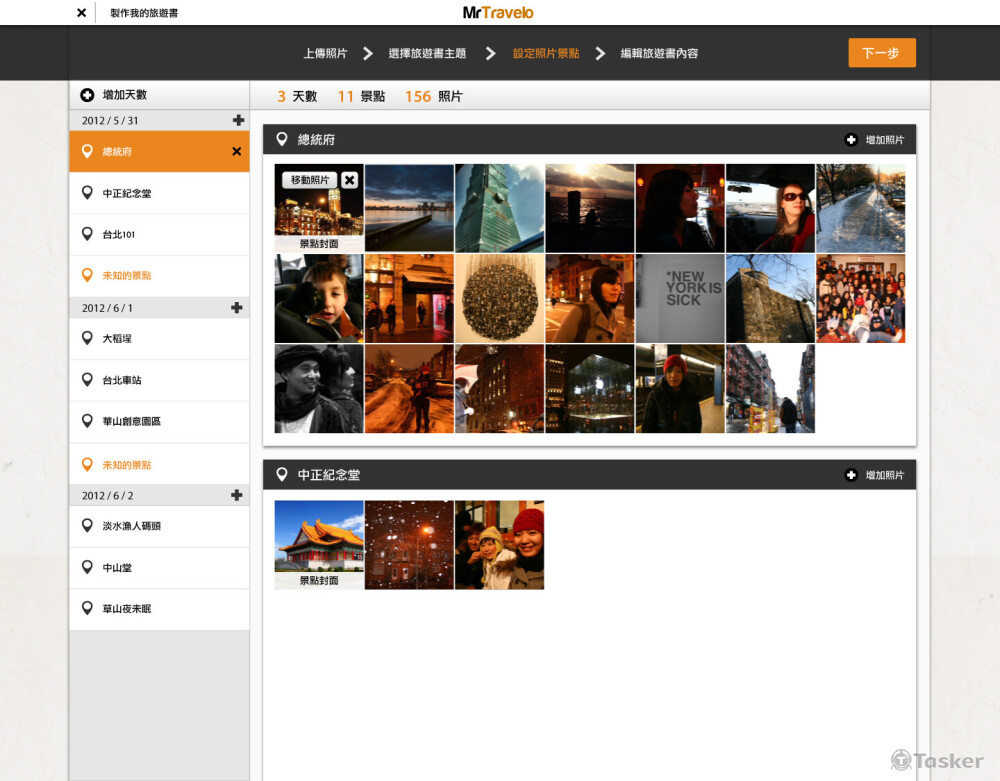Open 未知的景點 under 2012/6/1
This screenshot has width=1000, height=781.
[127, 465]
